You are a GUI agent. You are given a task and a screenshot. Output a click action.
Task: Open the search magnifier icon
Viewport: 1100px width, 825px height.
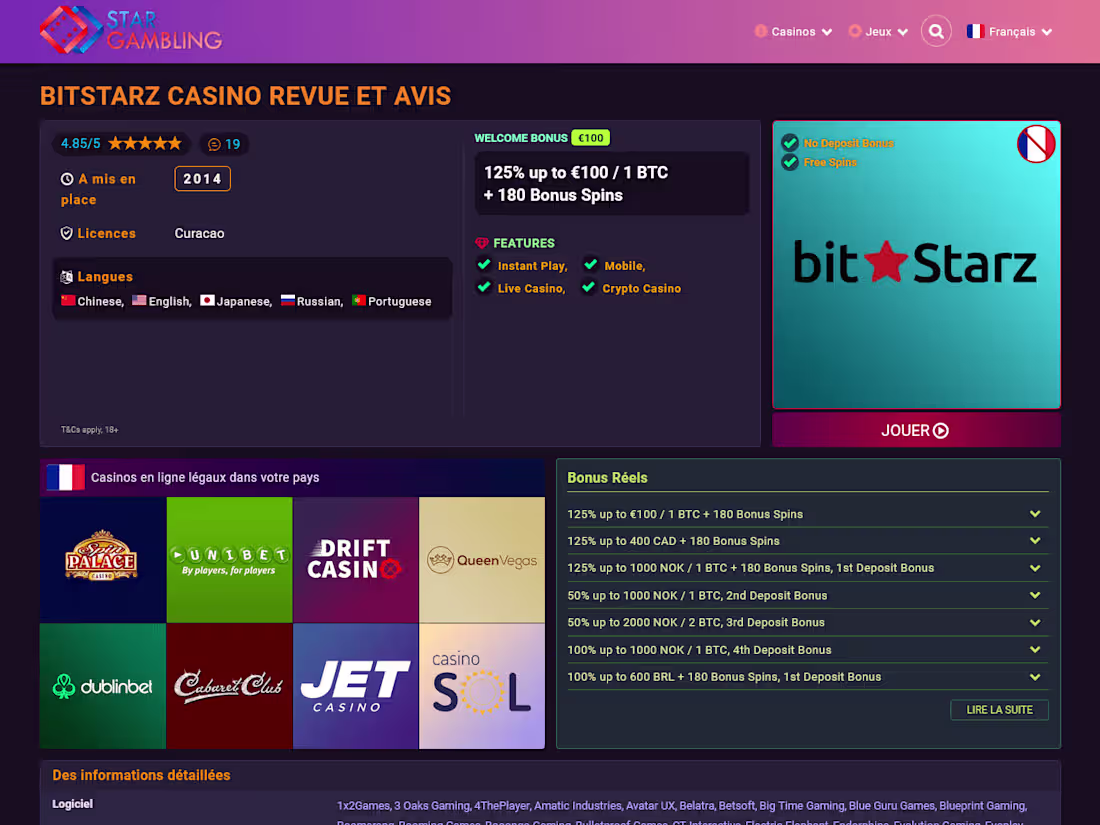pos(936,31)
